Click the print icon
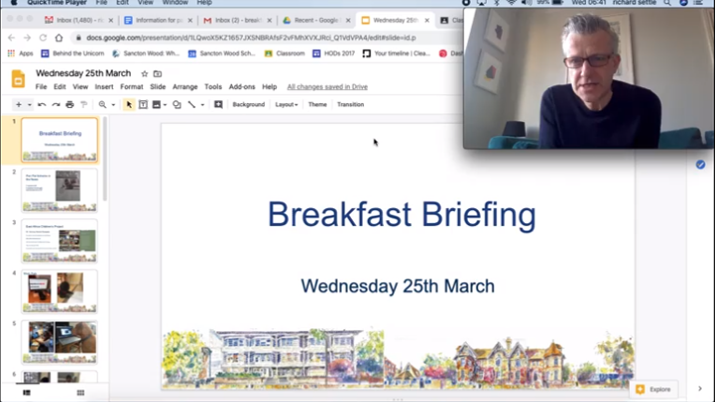The height and width of the screenshot is (402, 715). tap(70, 104)
